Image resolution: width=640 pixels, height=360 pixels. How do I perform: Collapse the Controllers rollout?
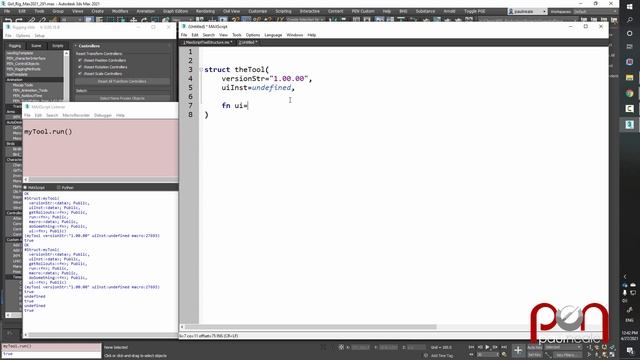coord(76,46)
